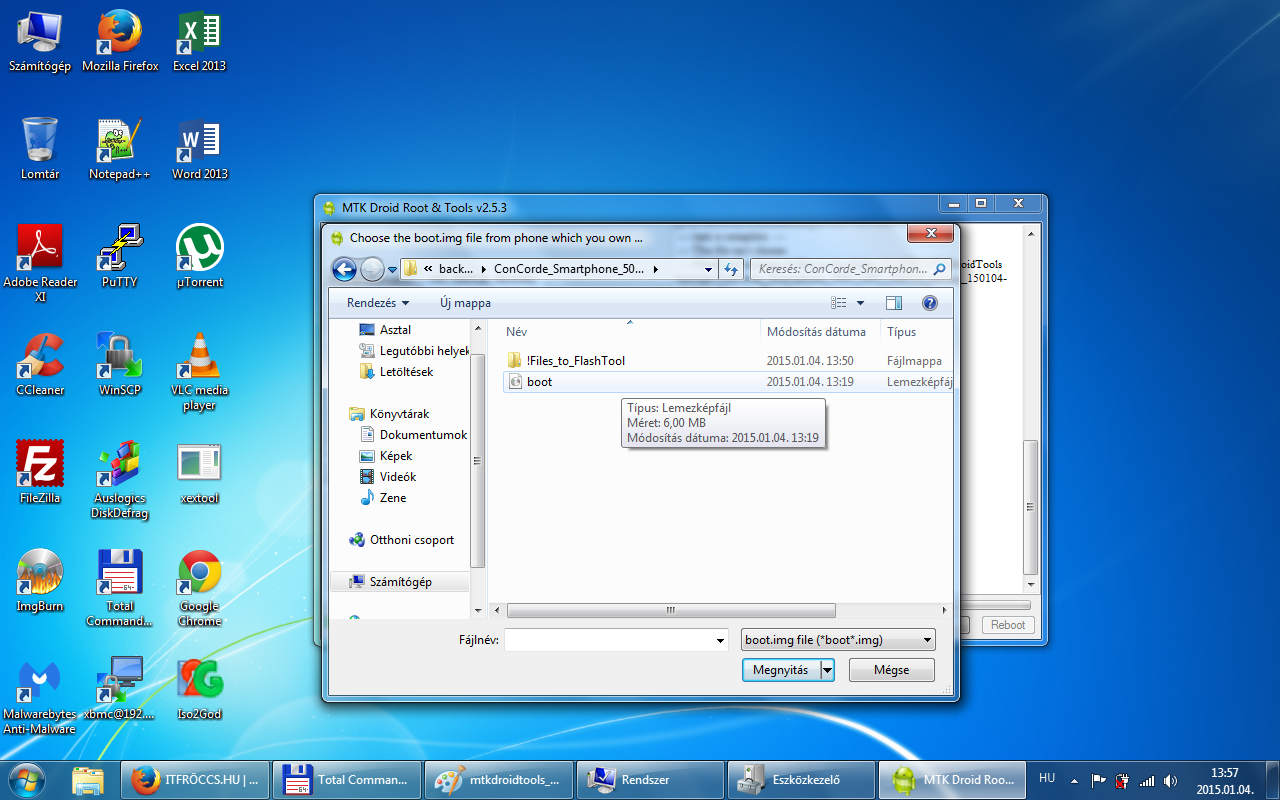Click the Mégse cancel button

coord(891,670)
